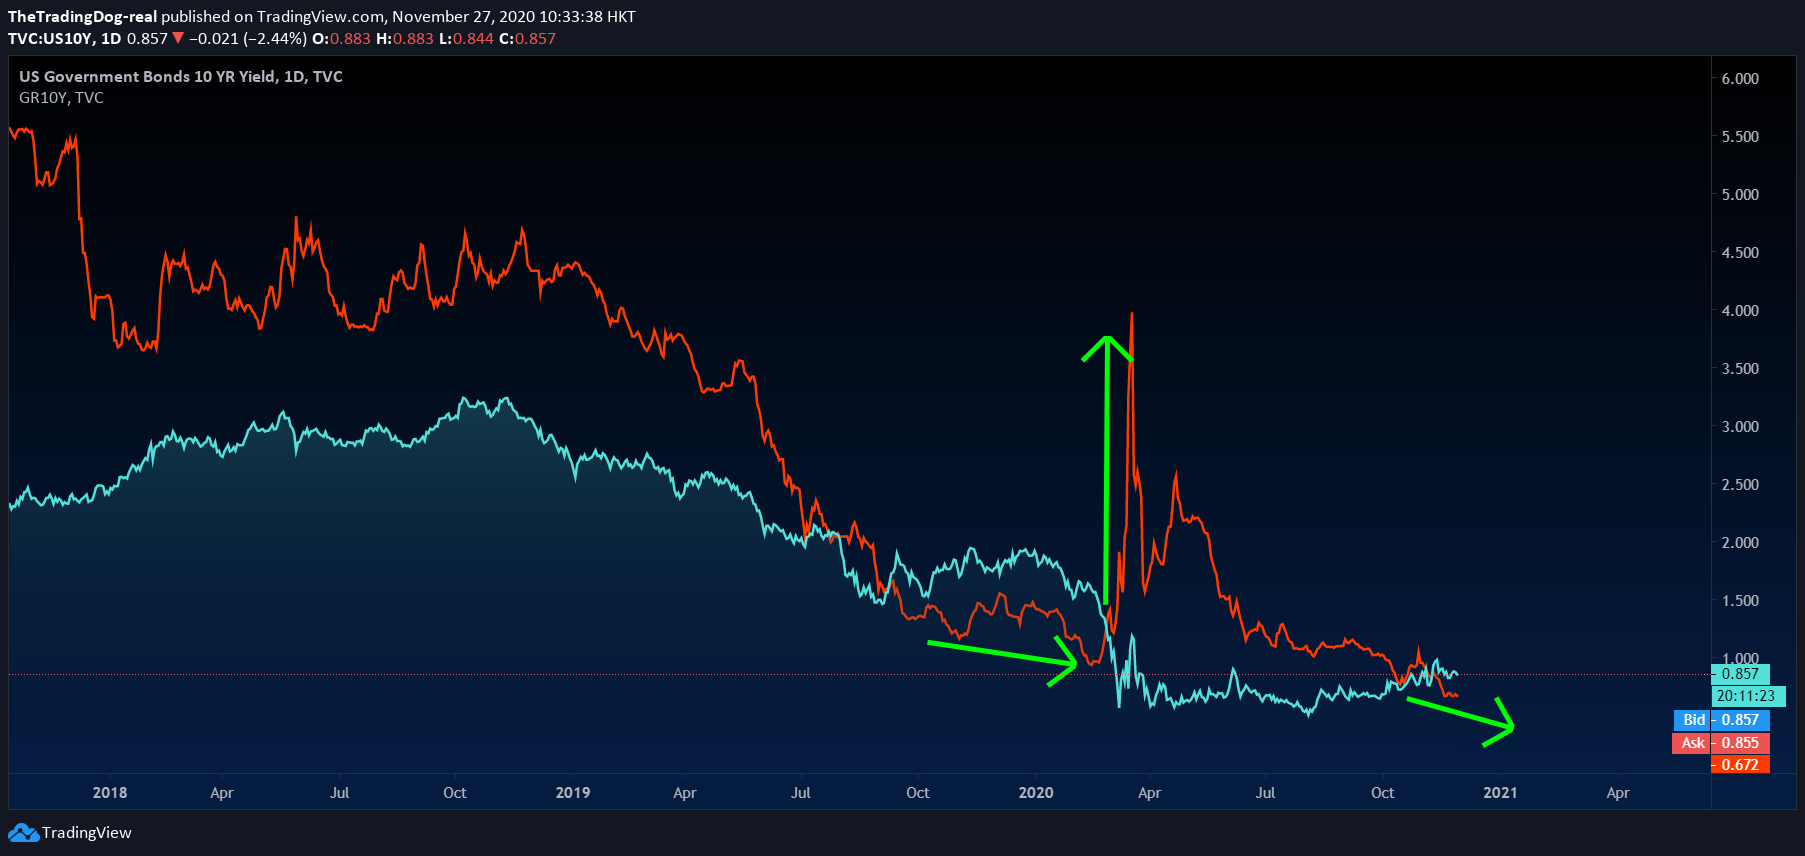1805x856 pixels.
Task: Click the 2.500 price axis label
Action: (x=1740, y=484)
